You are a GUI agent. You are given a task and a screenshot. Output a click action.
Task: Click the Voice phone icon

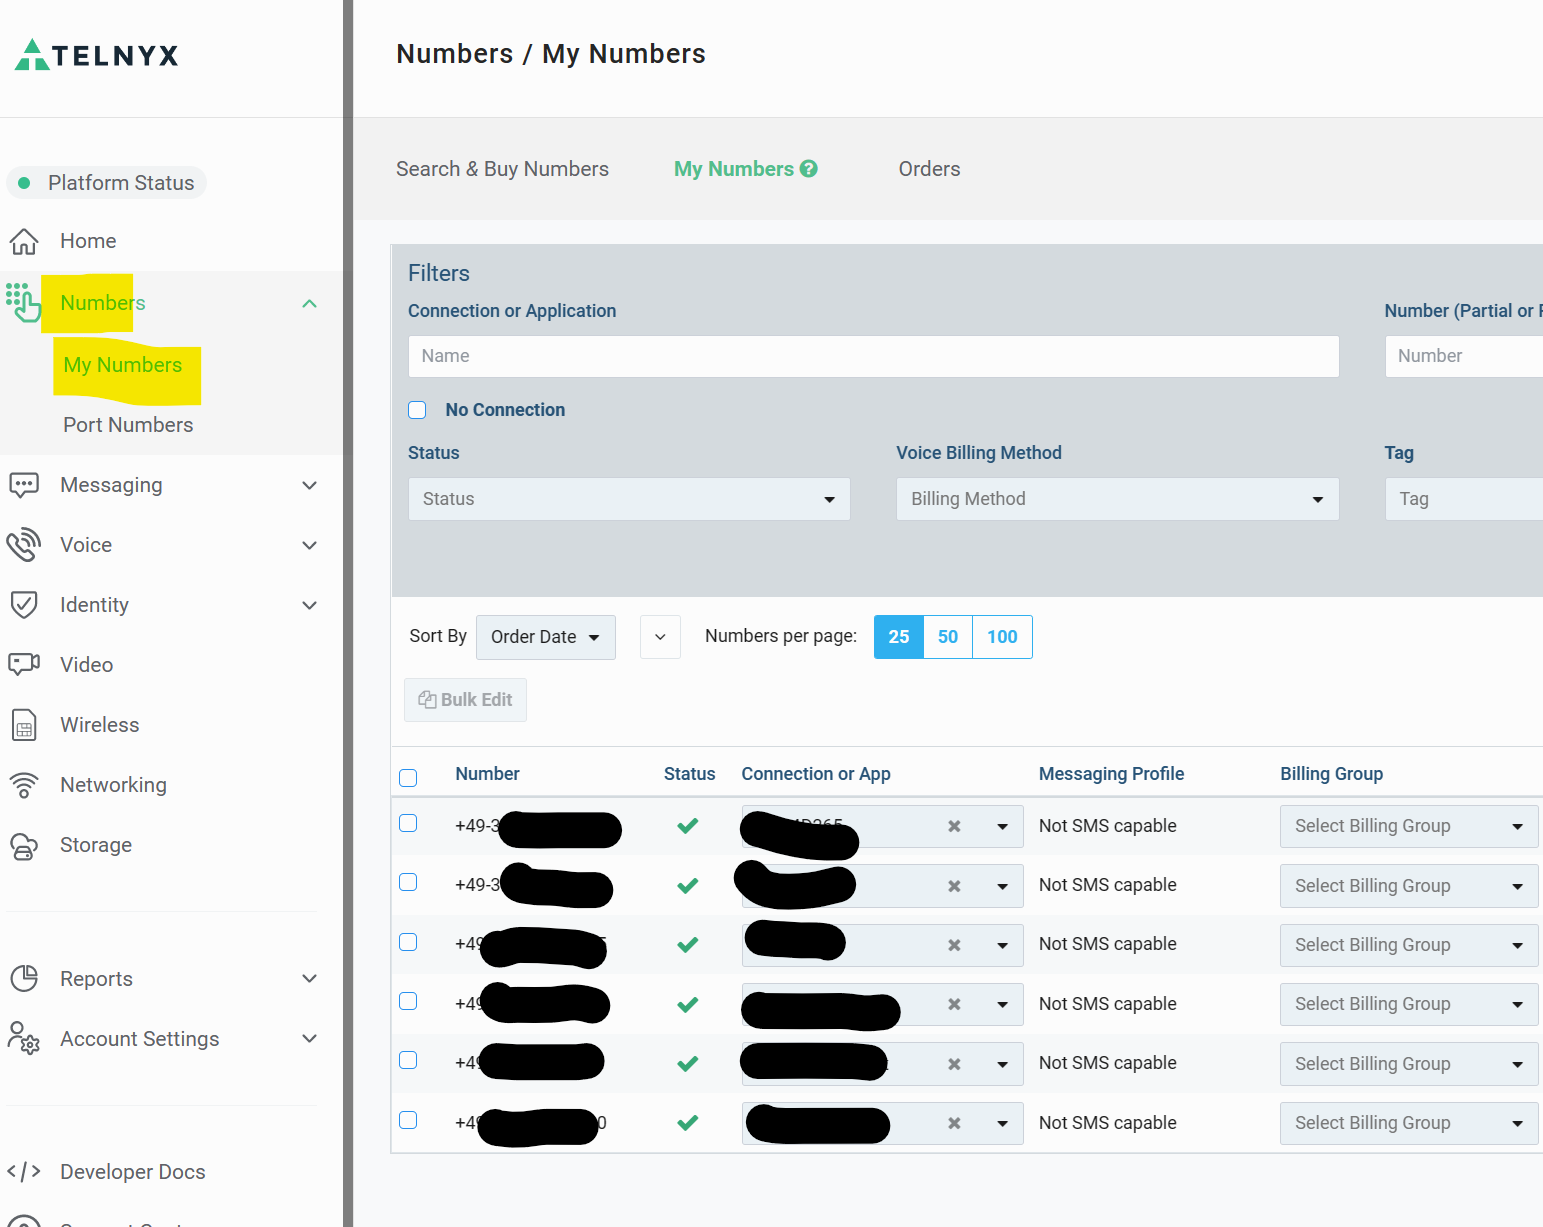(x=24, y=545)
